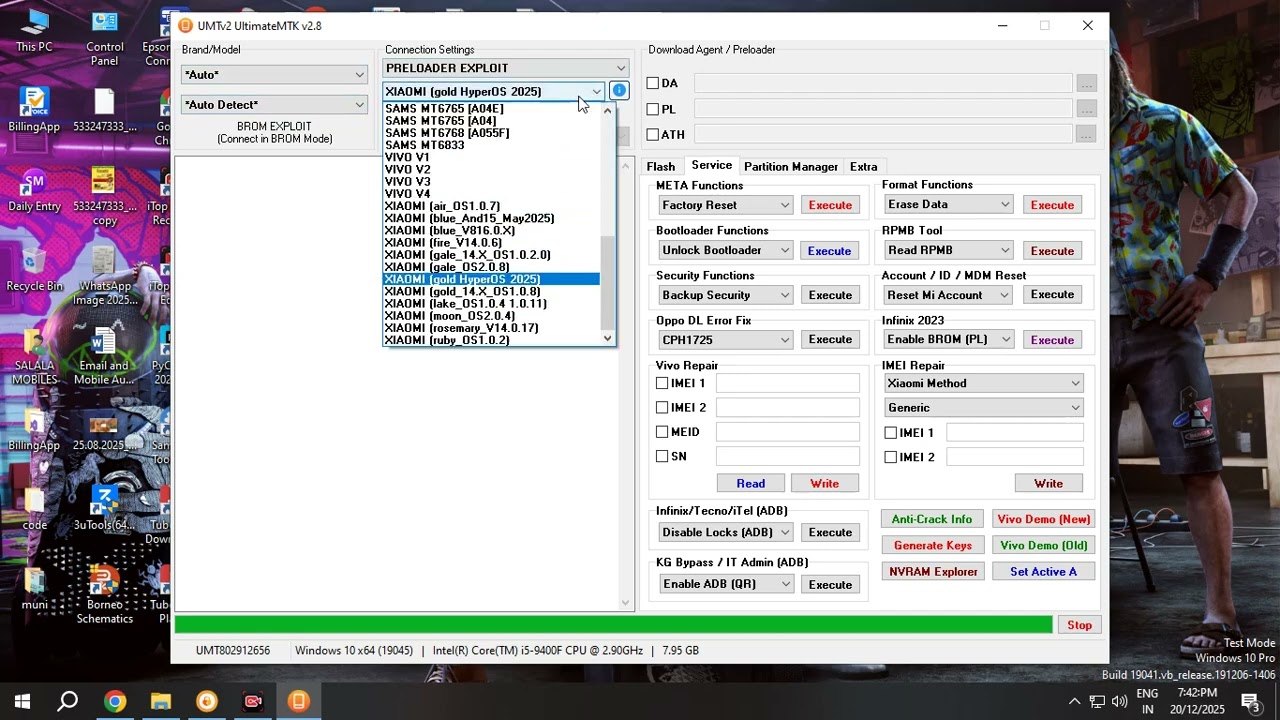The width and height of the screenshot is (1280, 720).
Task: Show hidden system tray icons
Action: 1074,701
